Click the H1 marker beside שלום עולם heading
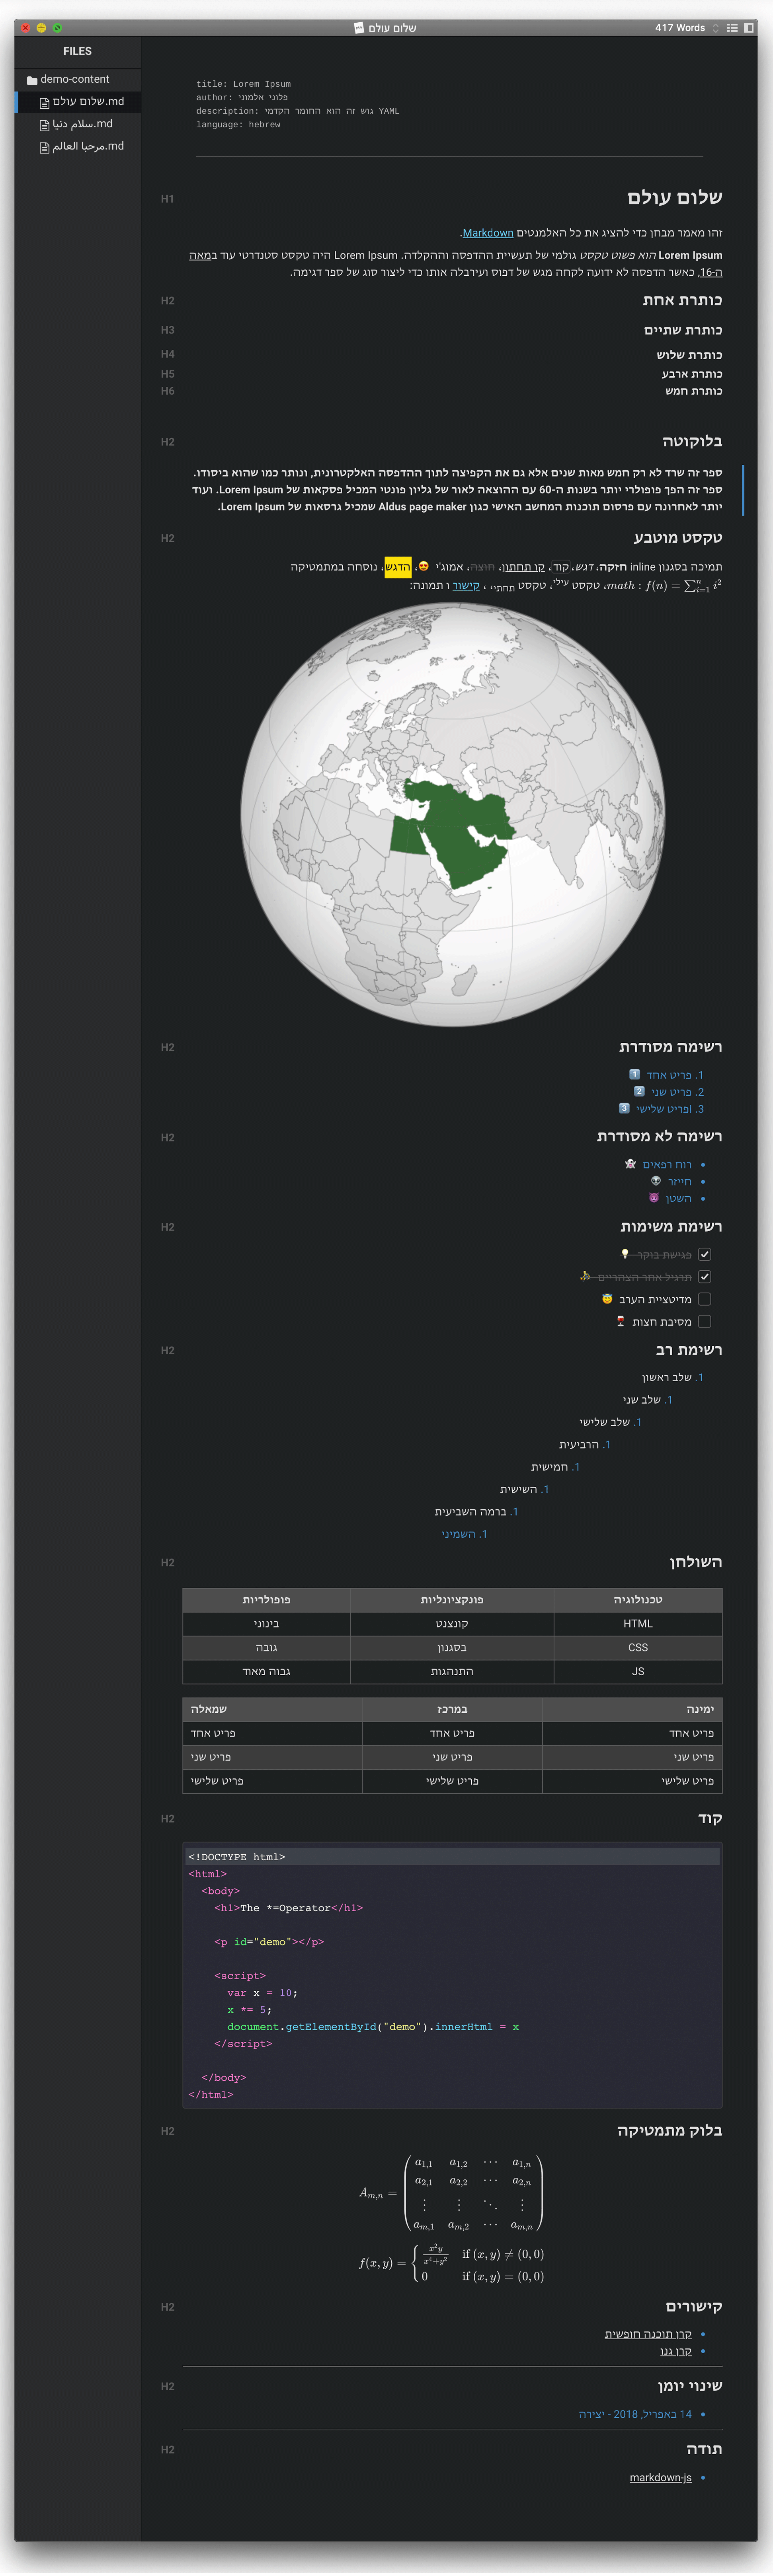773x2576 pixels. (x=167, y=199)
